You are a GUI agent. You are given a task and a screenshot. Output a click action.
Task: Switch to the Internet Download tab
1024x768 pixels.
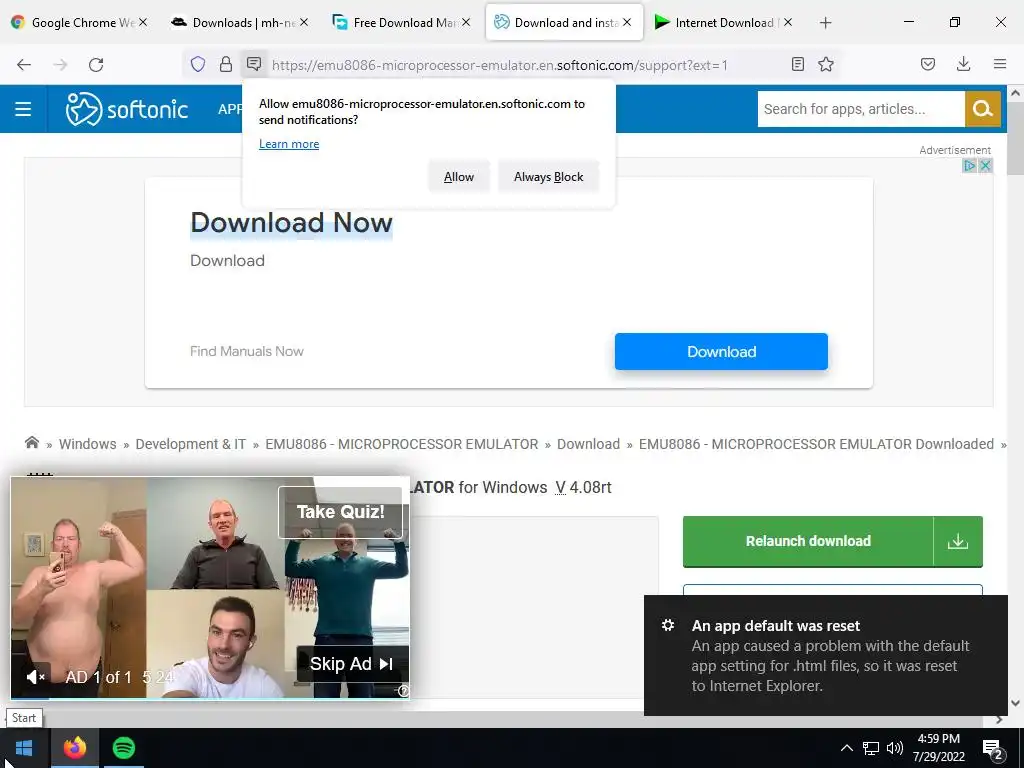pyautogui.click(x=722, y=23)
